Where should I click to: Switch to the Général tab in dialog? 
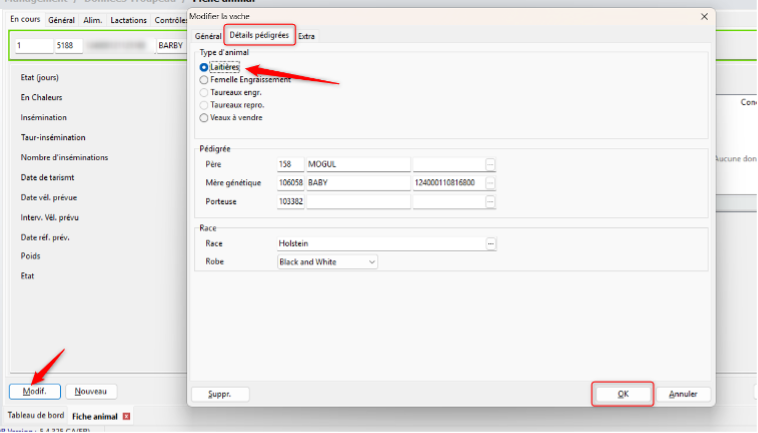coord(208,36)
